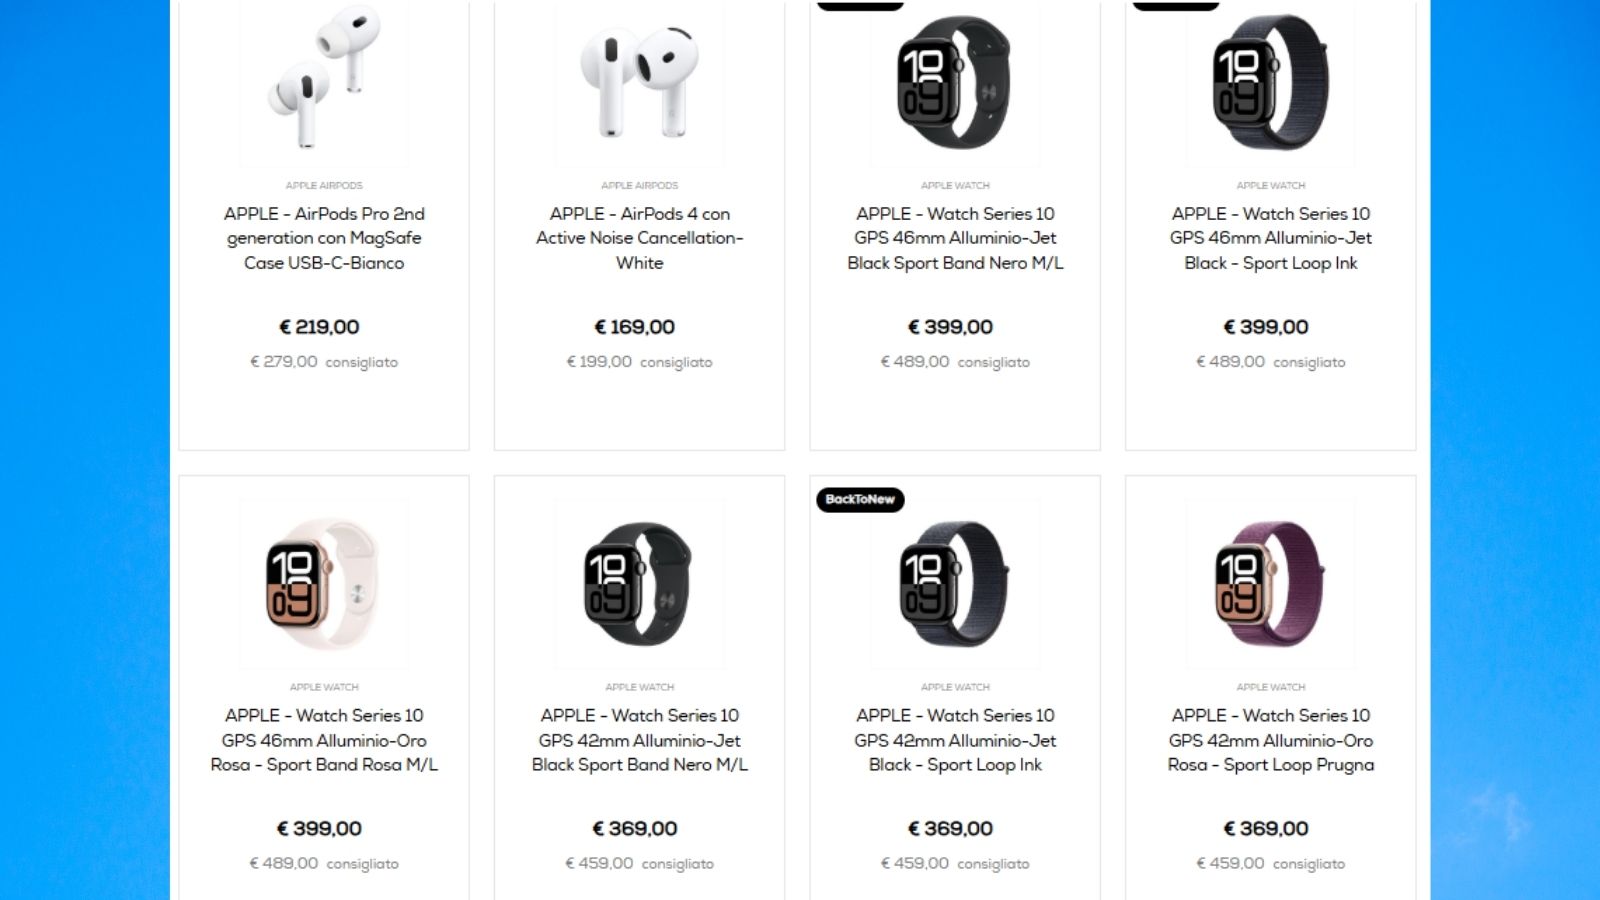The width and height of the screenshot is (1600, 900).
Task: Click the € 219,00 AirPods Pro price
Action: 319,327
